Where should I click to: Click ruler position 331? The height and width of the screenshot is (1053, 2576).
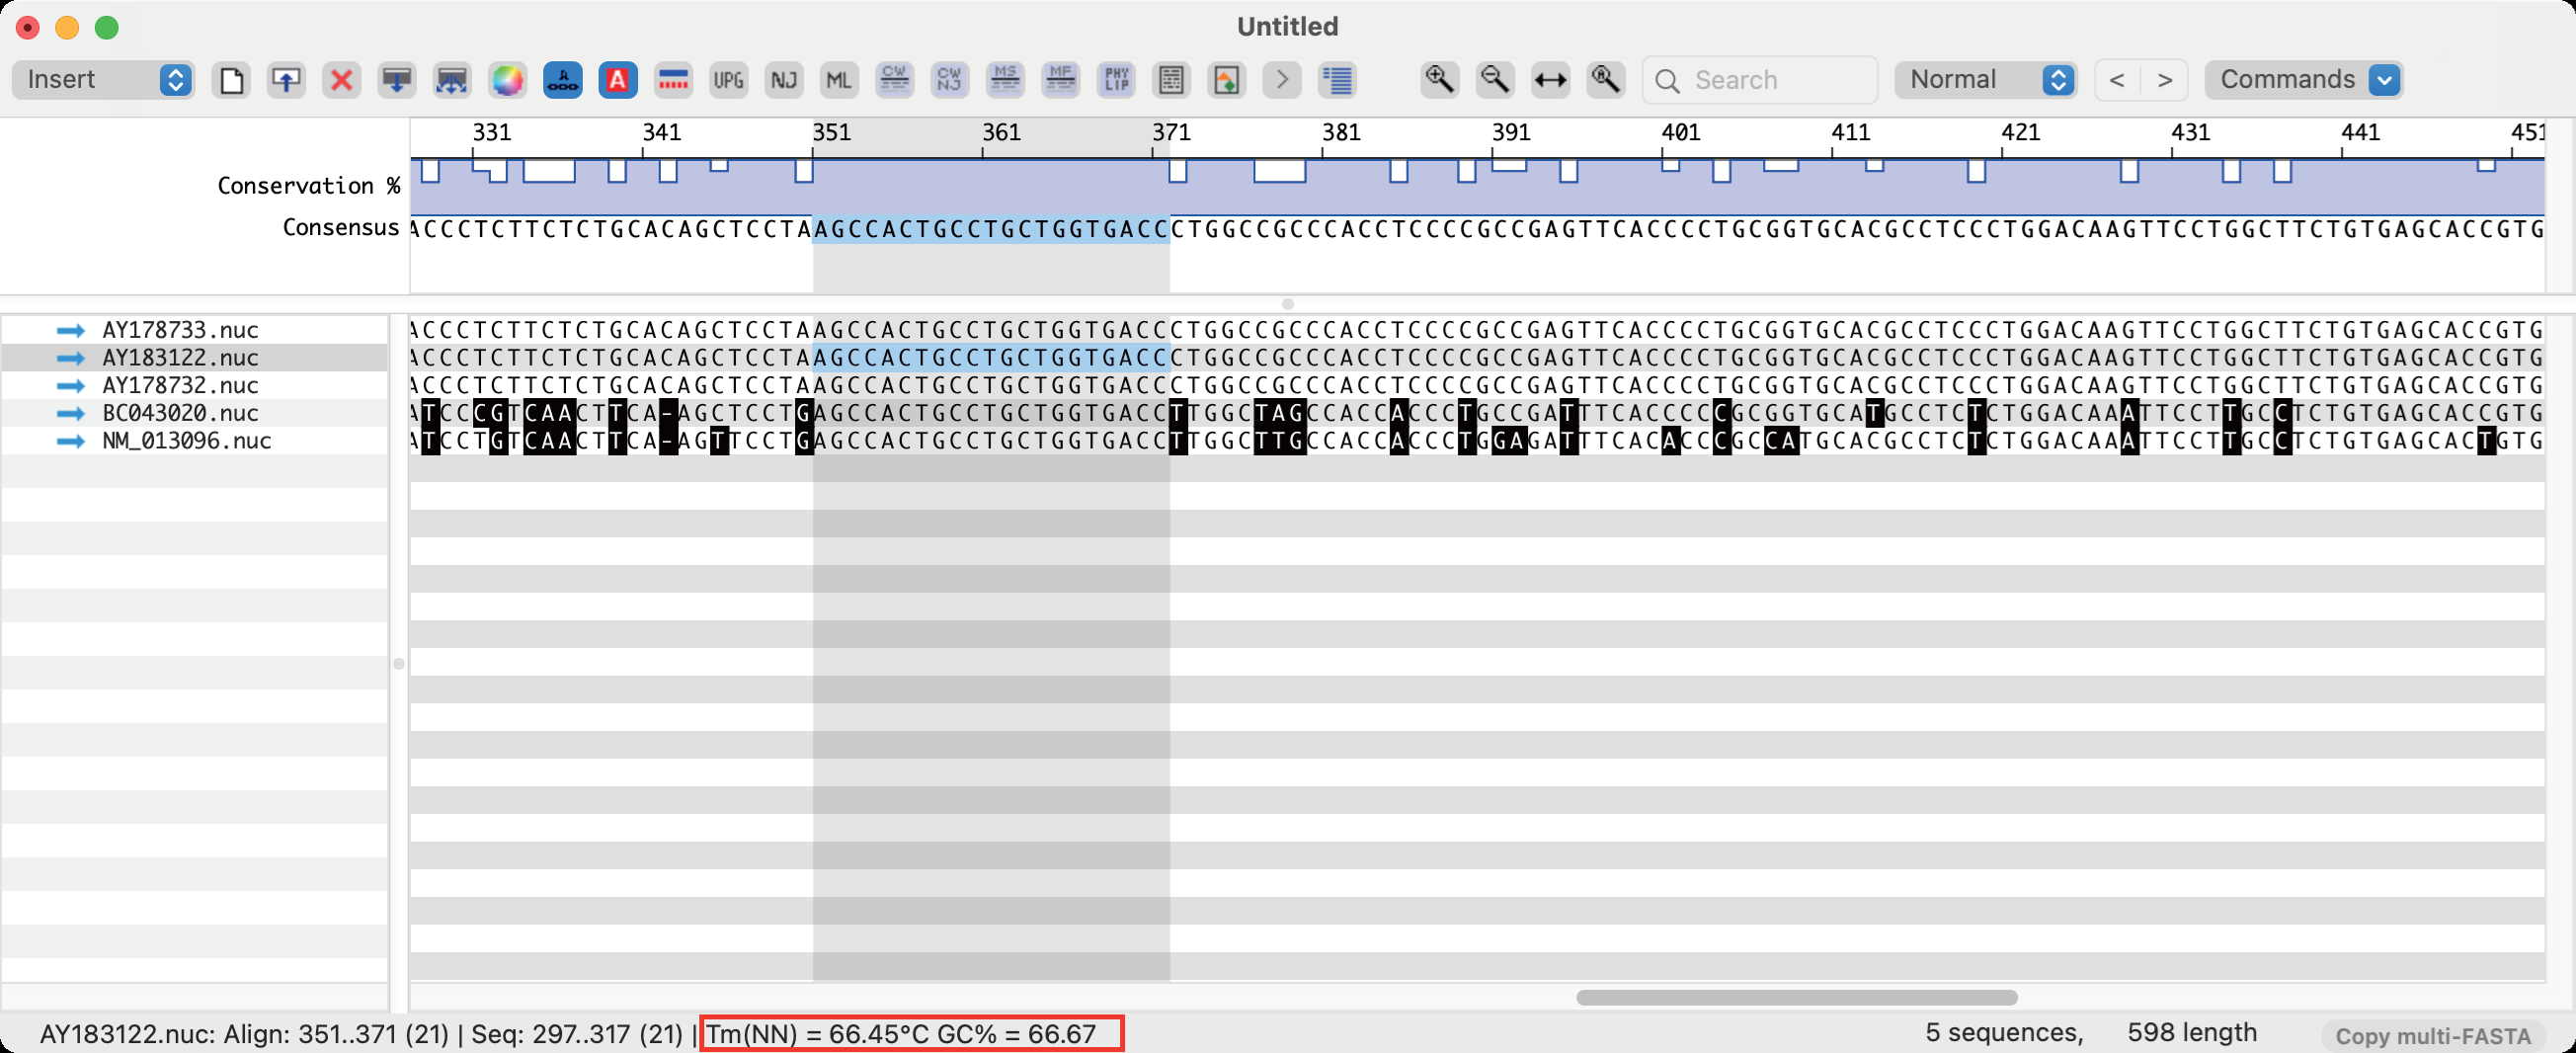tap(491, 132)
